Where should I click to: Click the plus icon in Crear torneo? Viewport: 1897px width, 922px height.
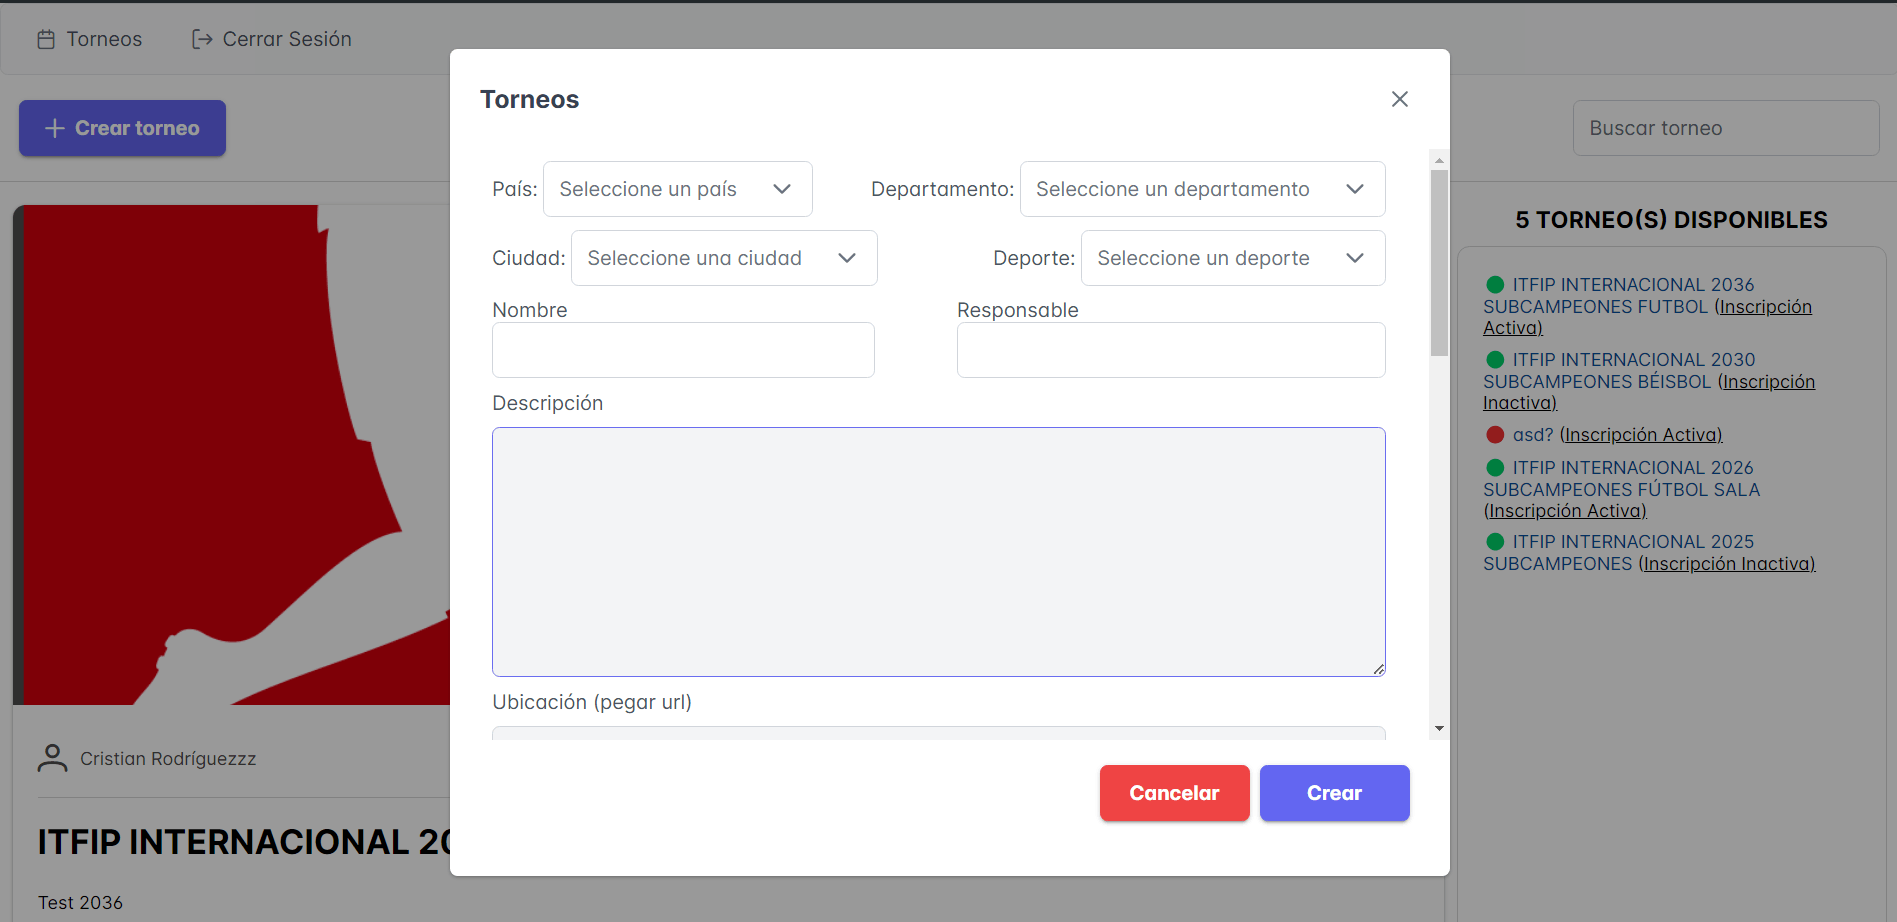click(x=55, y=128)
